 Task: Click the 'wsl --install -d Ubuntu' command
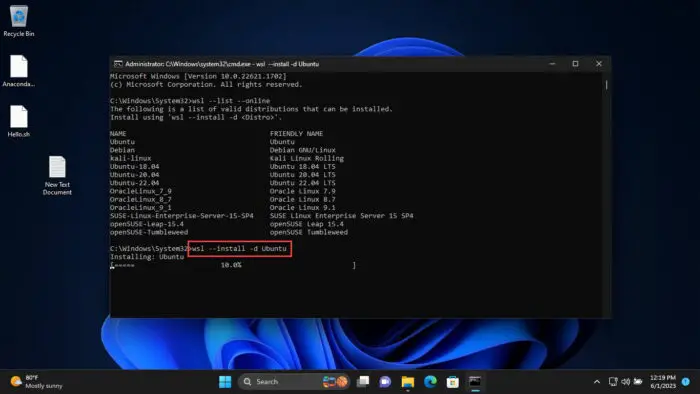click(239, 249)
